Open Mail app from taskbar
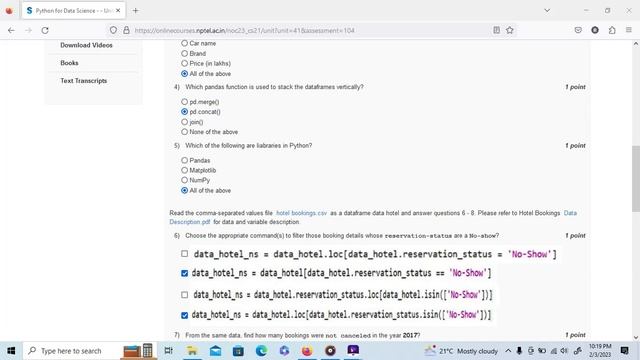This screenshot has width=640, height=360. pyautogui.click(x=216, y=351)
